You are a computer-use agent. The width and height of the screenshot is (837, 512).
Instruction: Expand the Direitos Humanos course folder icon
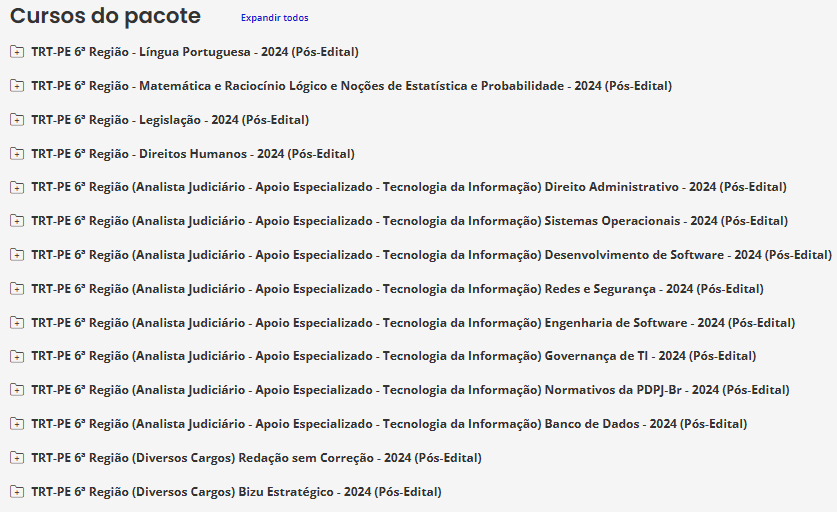17,154
